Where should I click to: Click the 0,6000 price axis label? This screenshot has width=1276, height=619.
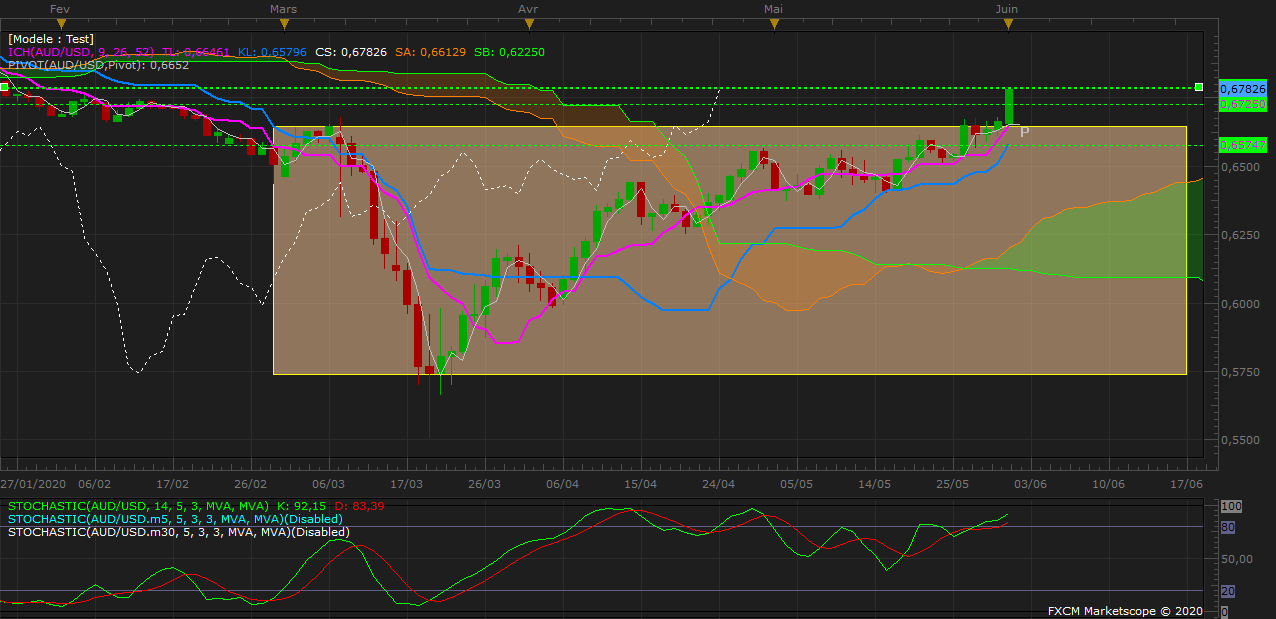[1241, 304]
